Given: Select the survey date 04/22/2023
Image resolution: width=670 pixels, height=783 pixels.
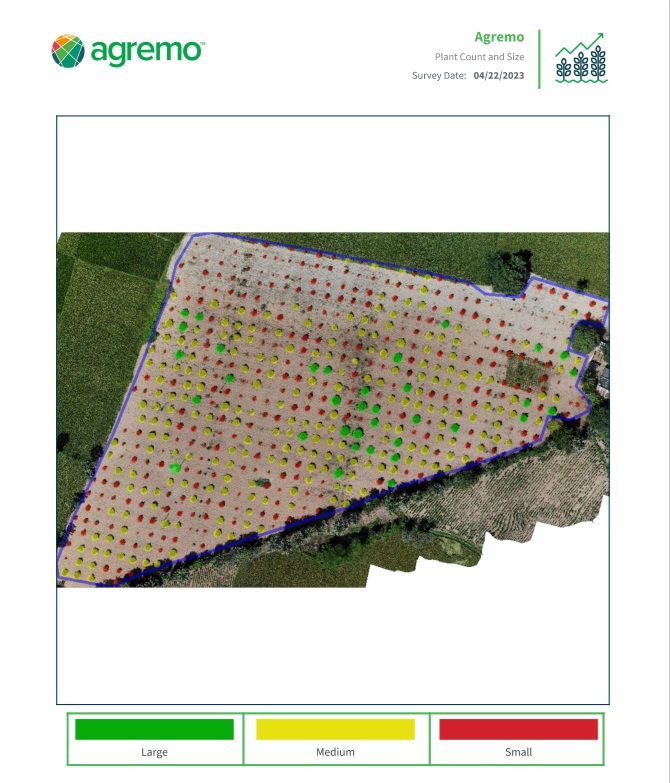Looking at the screenshot, I should click(x=499, y=76).
